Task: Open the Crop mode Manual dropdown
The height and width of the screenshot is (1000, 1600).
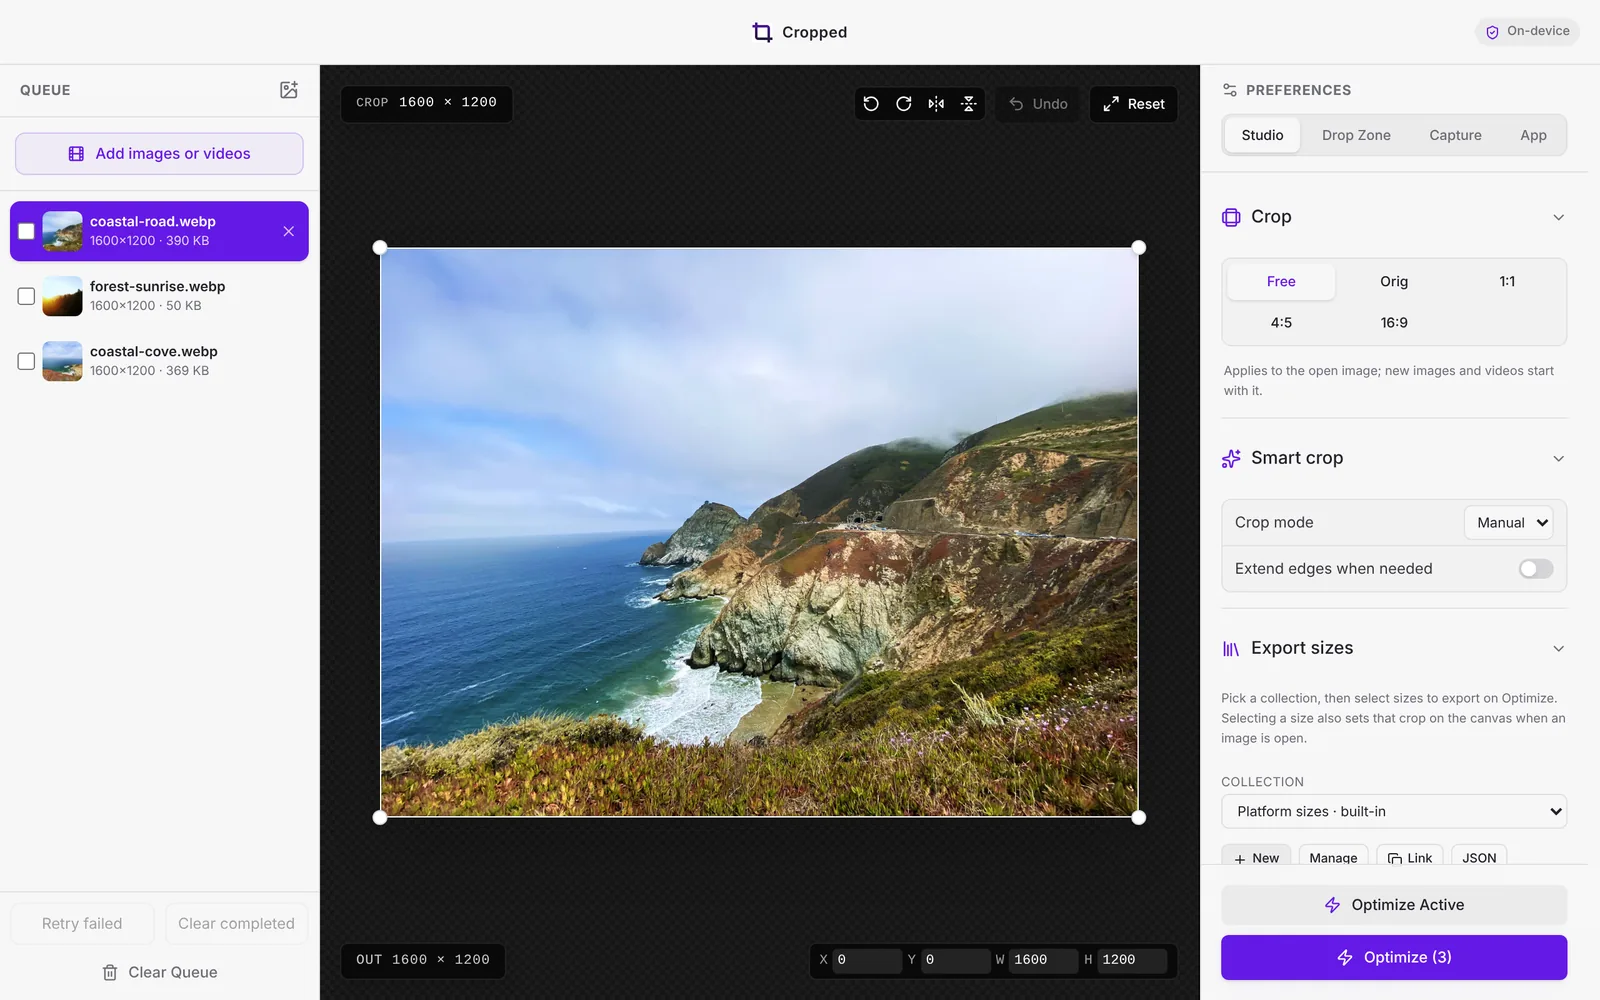Action: tap(1510, 523)
